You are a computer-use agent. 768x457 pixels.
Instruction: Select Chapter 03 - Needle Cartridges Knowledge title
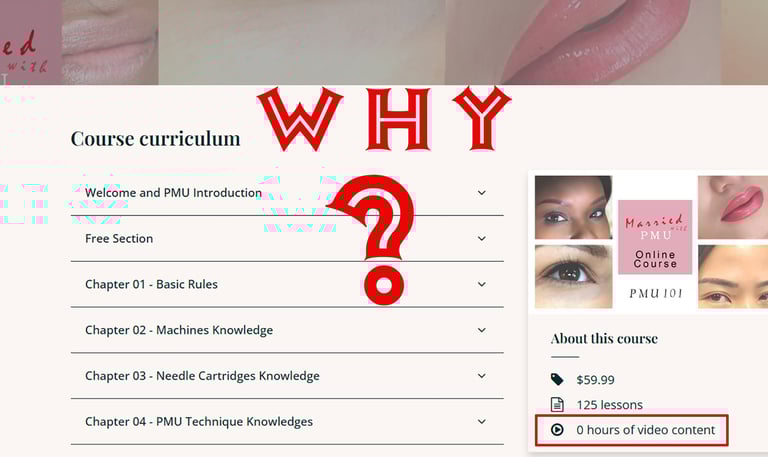[202, 376]
